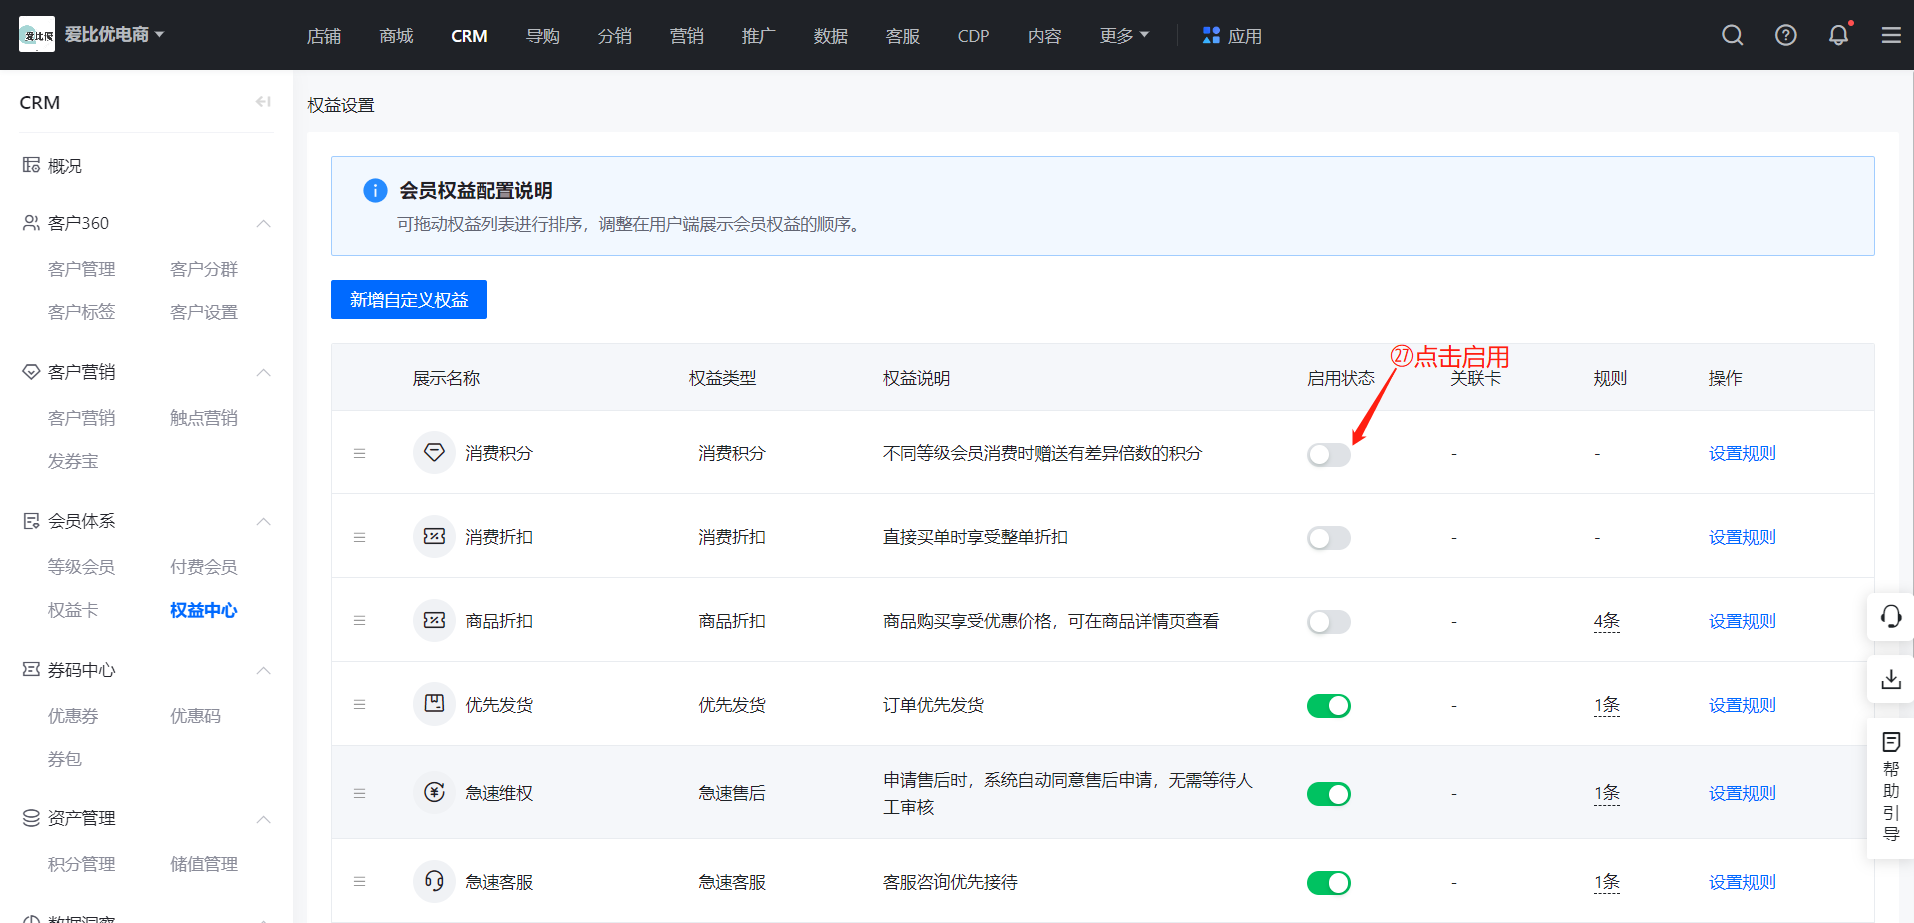1914x923 pixels.
Task: Click the 概况 sidebar icon
Action: pyautogui.click(x=31, y=165)
